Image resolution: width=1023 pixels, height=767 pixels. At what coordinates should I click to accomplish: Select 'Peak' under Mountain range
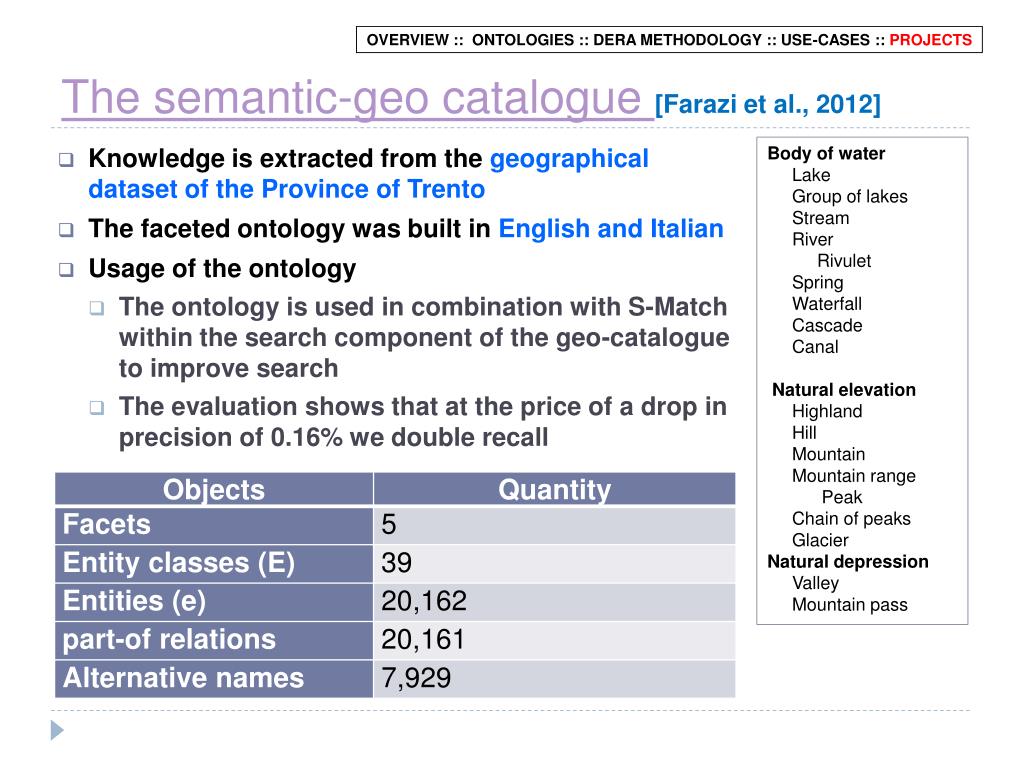[x=842, y=498]
